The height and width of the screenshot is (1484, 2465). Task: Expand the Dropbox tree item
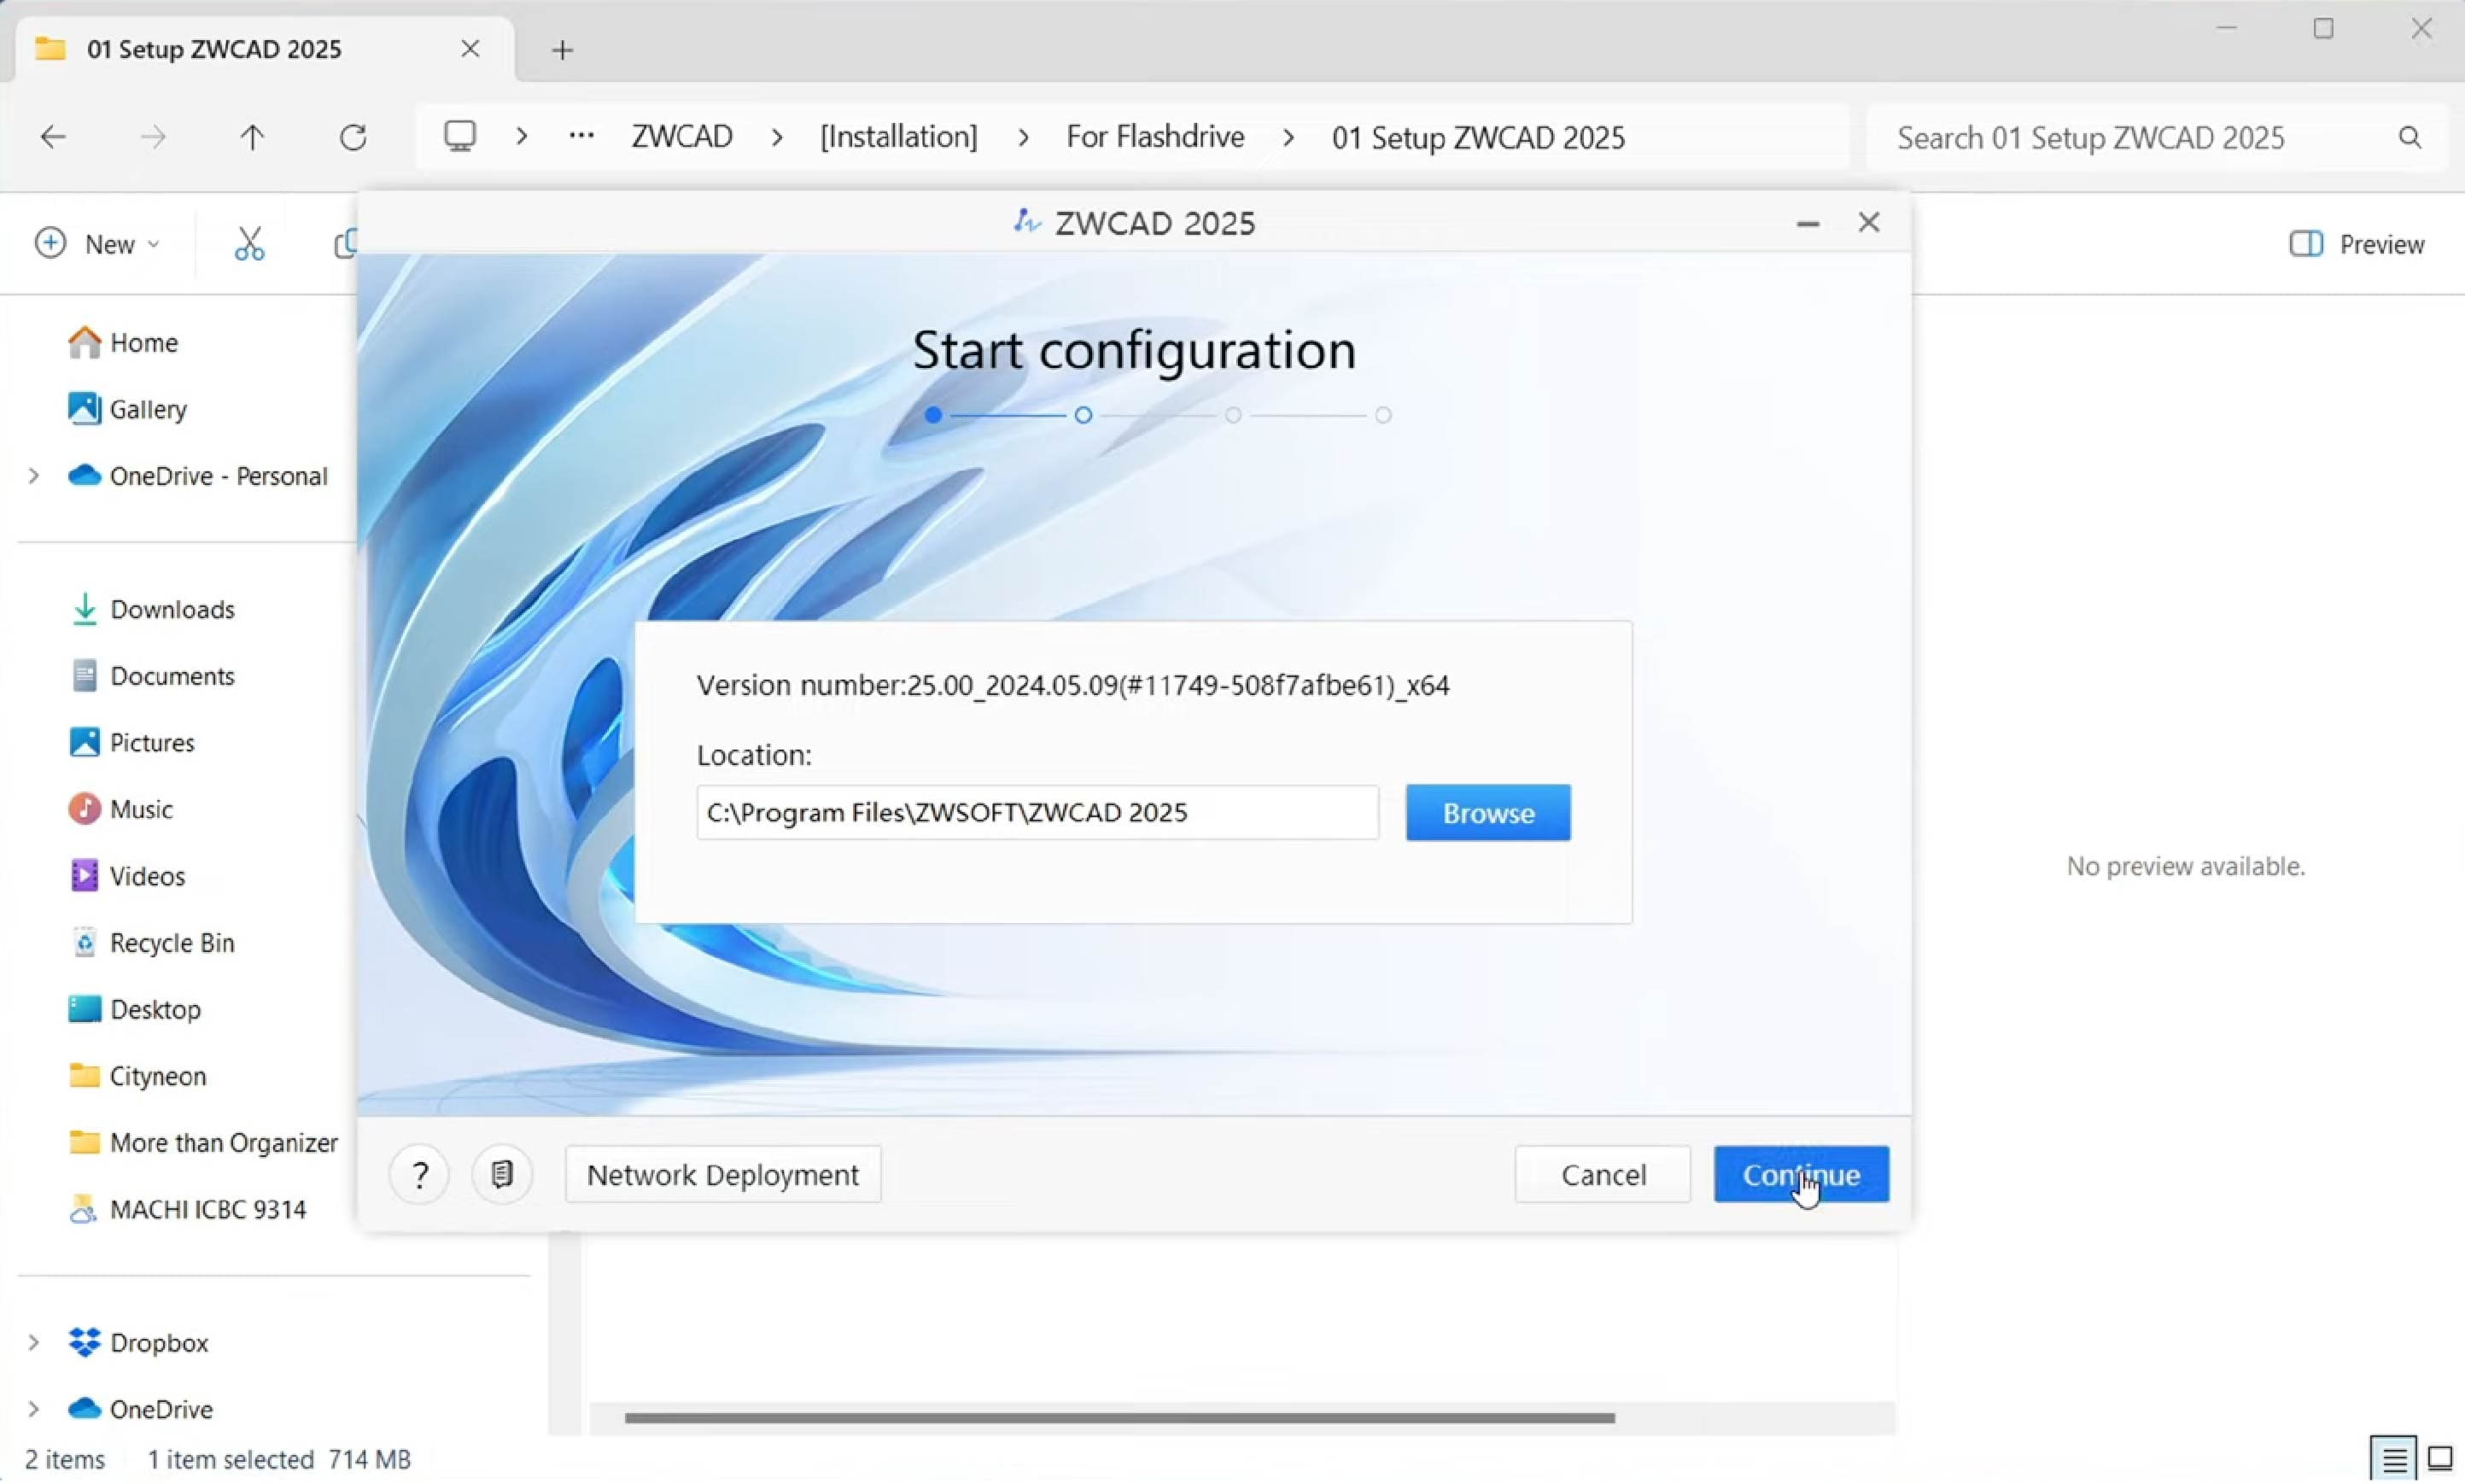tap(35, 1341)
